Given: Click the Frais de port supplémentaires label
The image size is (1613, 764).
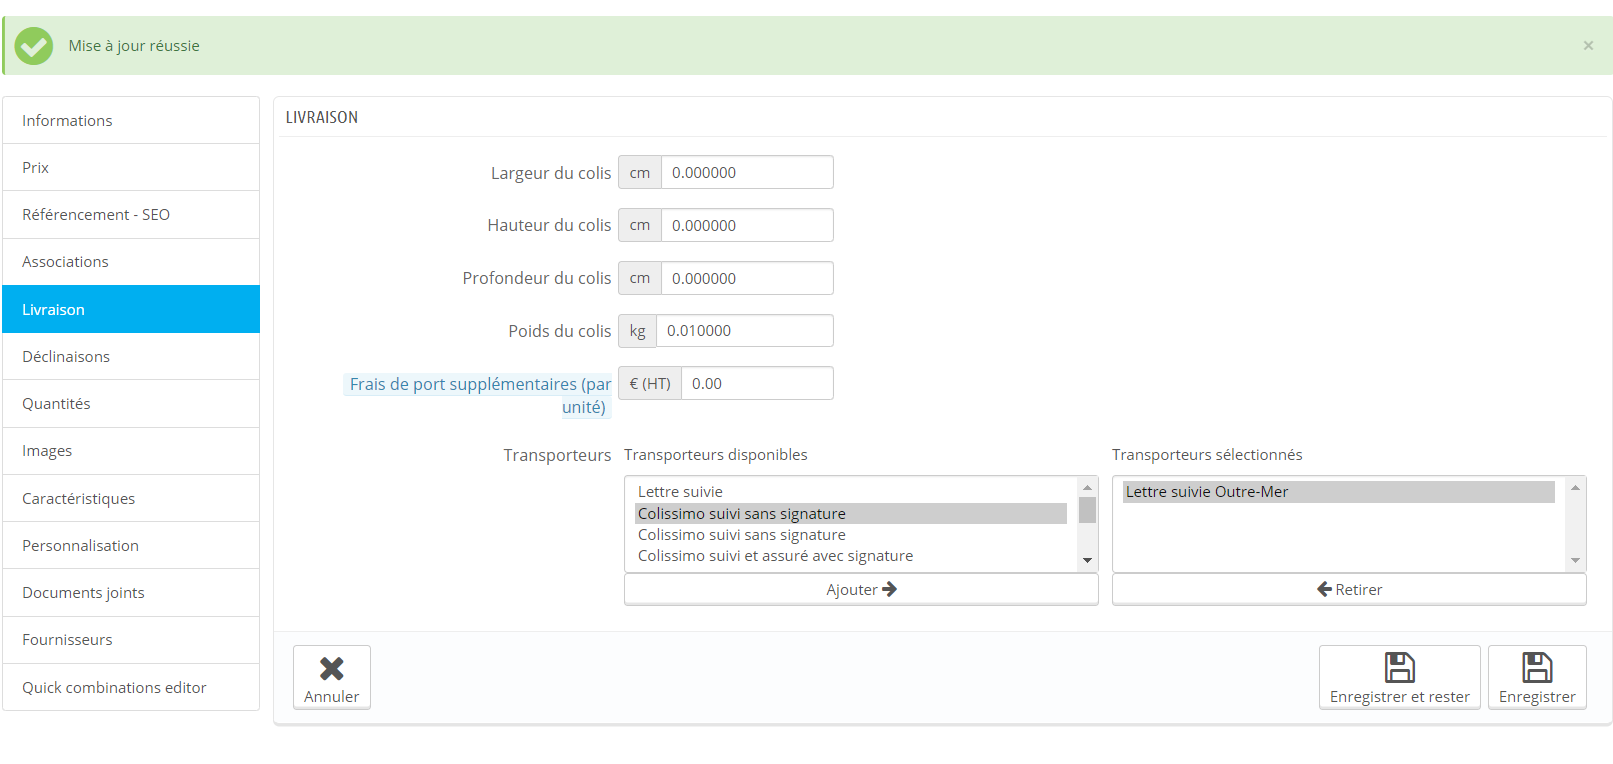Looking at the screenshot, I should point(479,395).
